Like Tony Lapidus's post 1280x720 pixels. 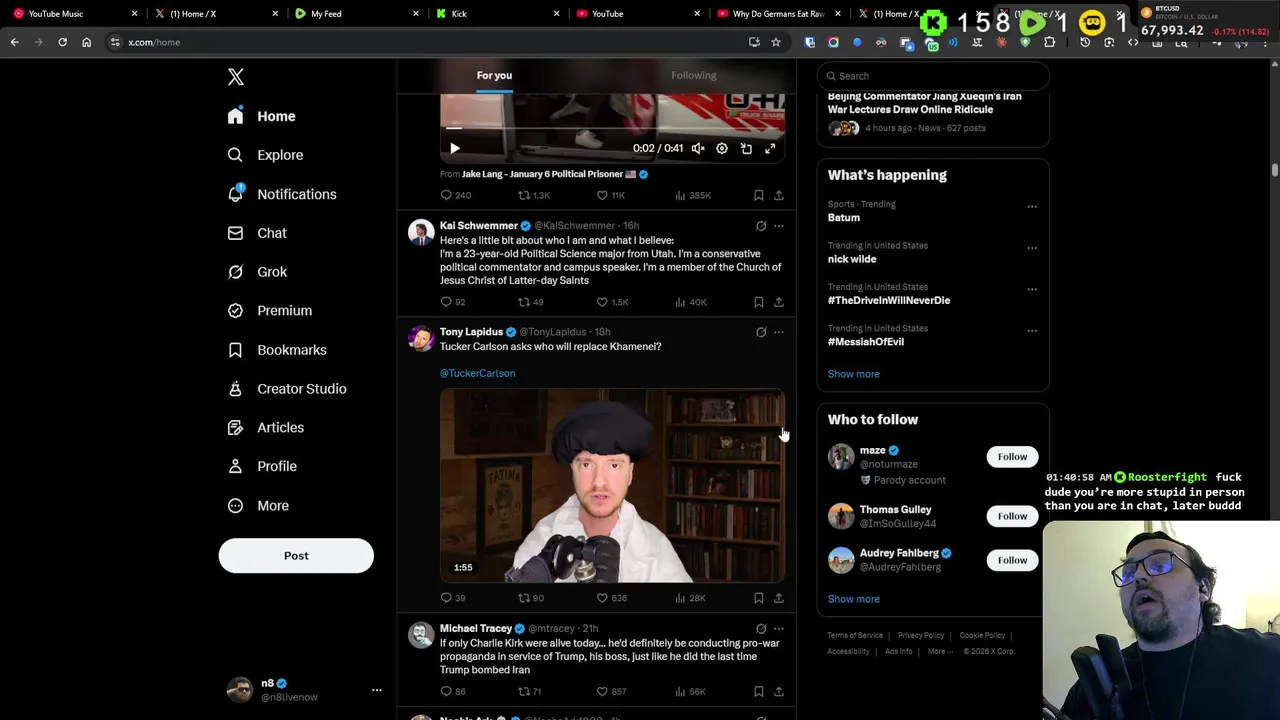click(611, 598)
